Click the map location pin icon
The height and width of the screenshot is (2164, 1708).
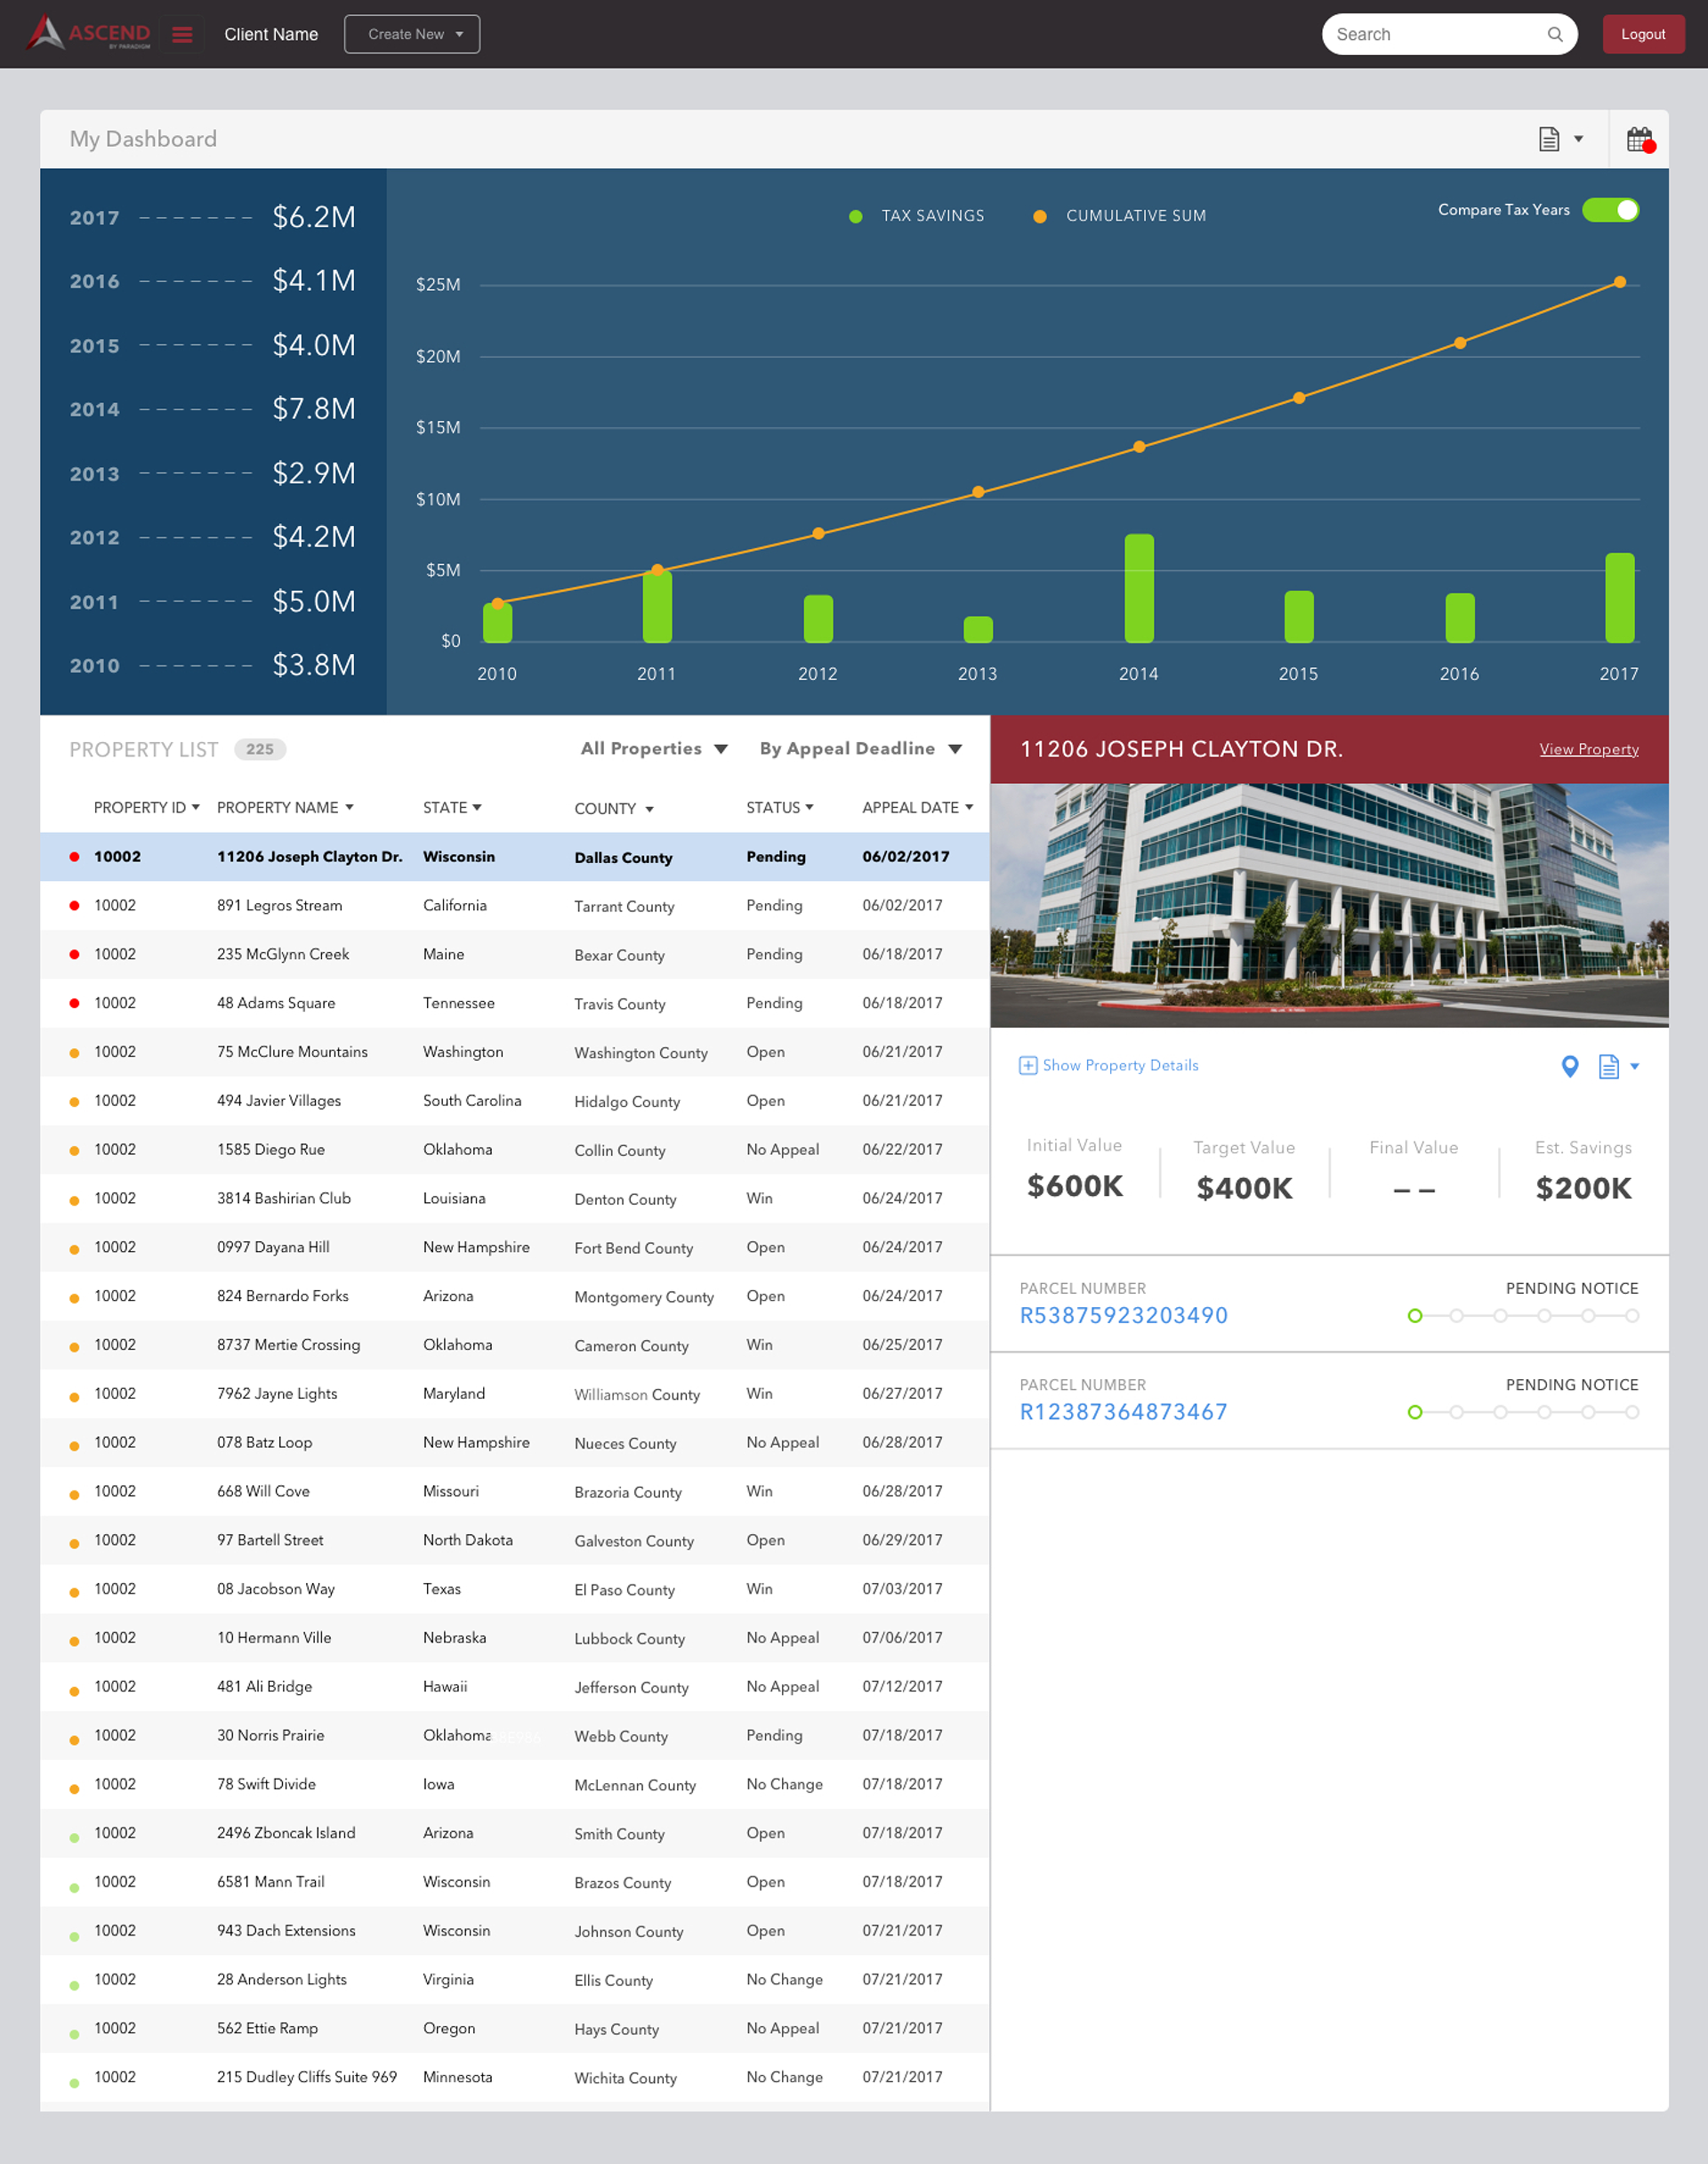1570,1066
